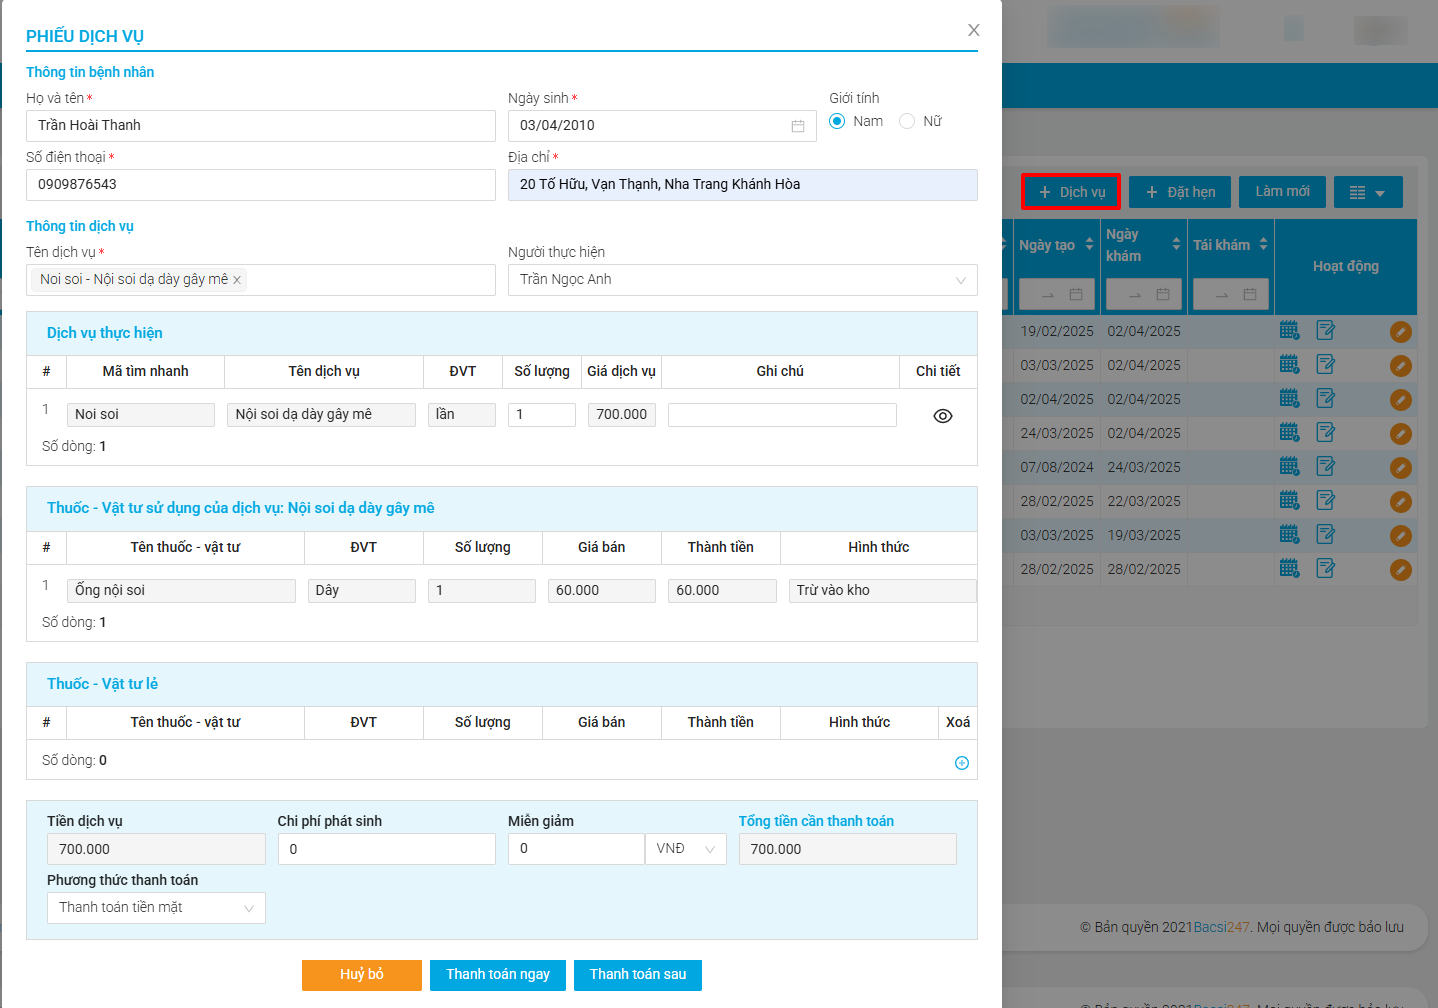Click note icon in 19/02/2025 row
1438x1008 pixels.
[x=1326, y=331]
